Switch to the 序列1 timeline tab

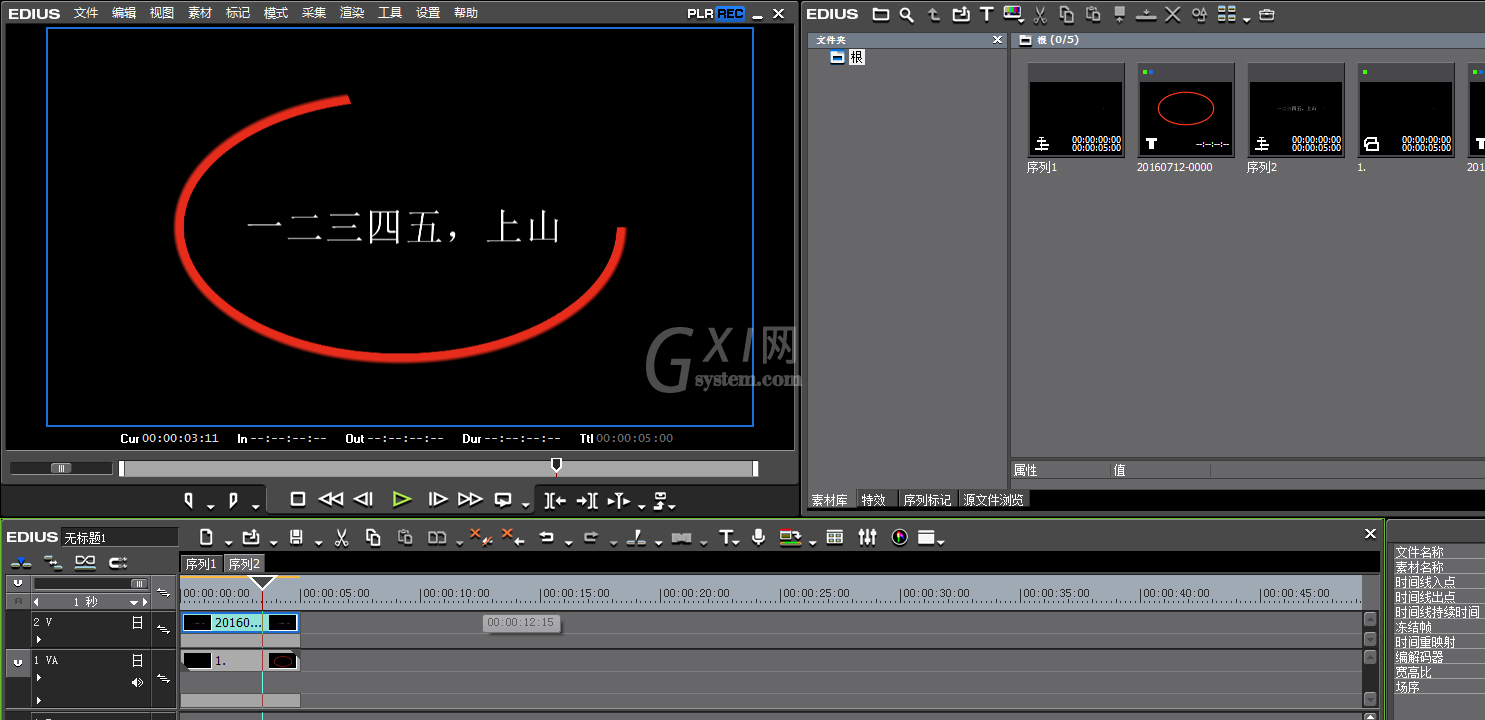coord(201,564)
